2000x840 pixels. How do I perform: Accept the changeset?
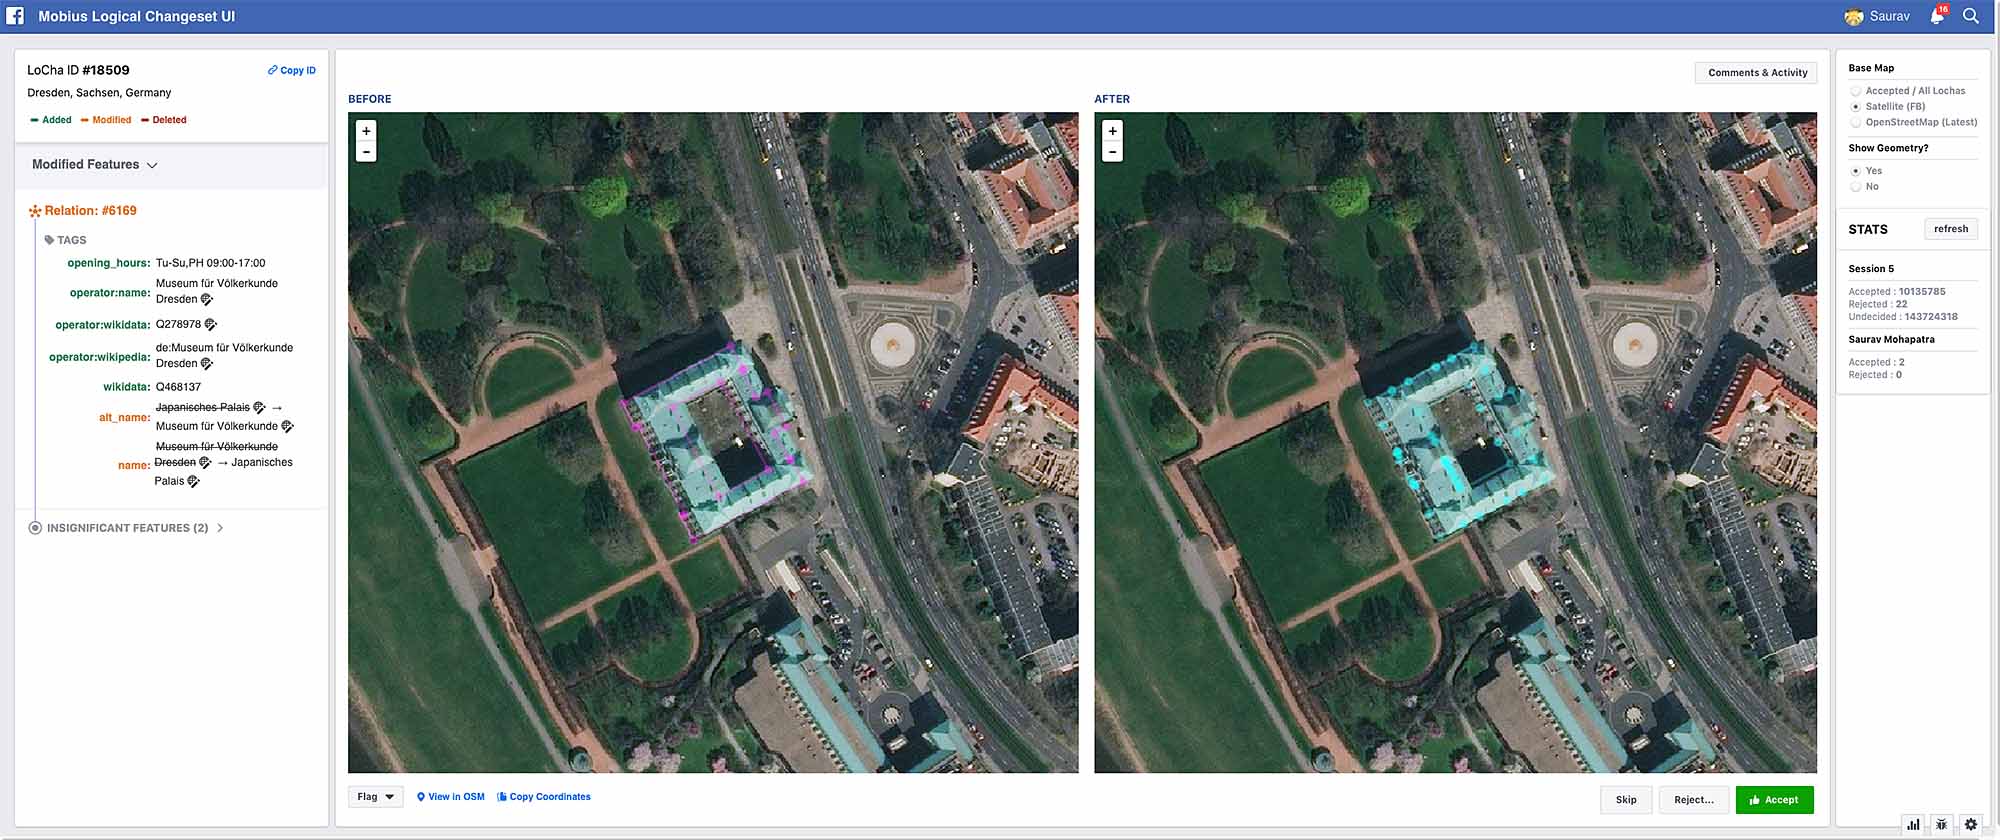pos(1774,800)
